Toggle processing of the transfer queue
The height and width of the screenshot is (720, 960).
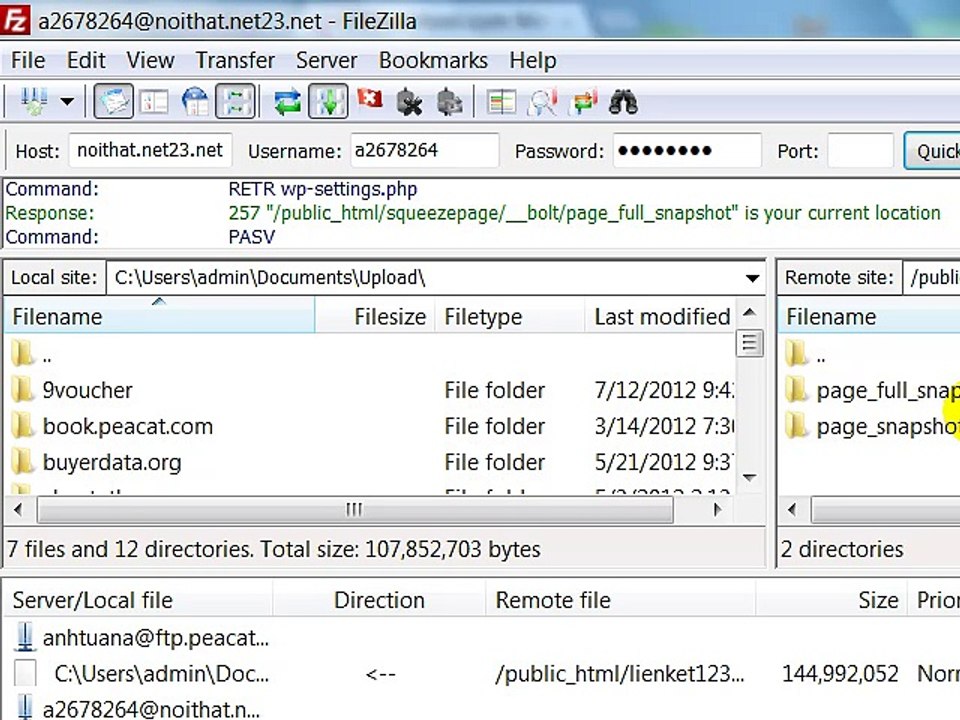tap(328, 102)
